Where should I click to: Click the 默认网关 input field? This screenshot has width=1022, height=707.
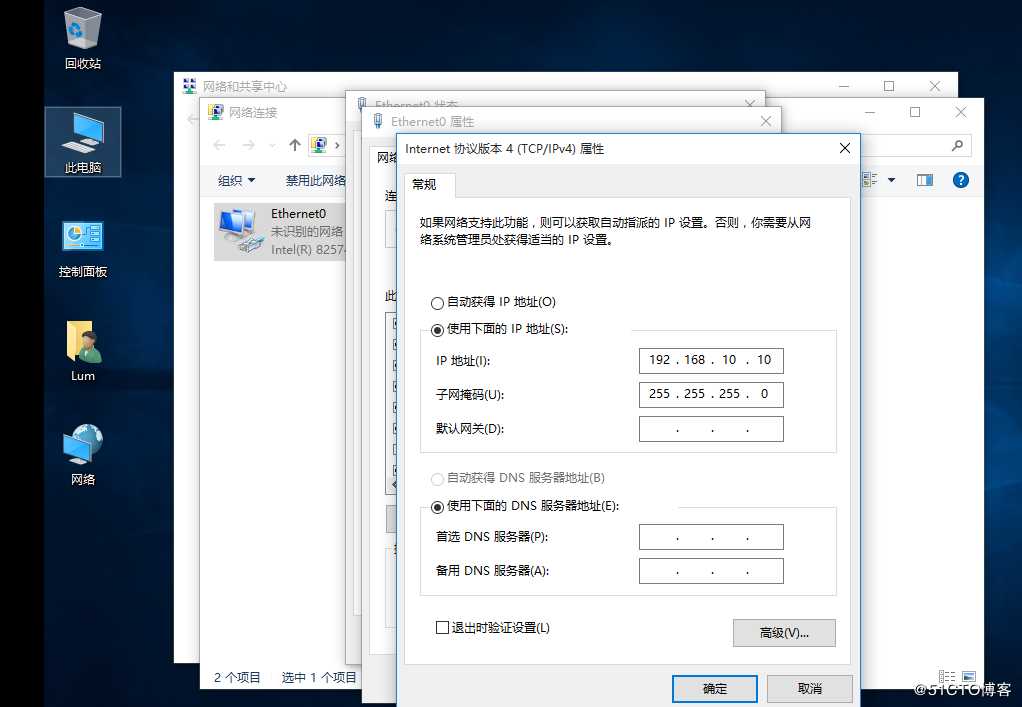711,429
